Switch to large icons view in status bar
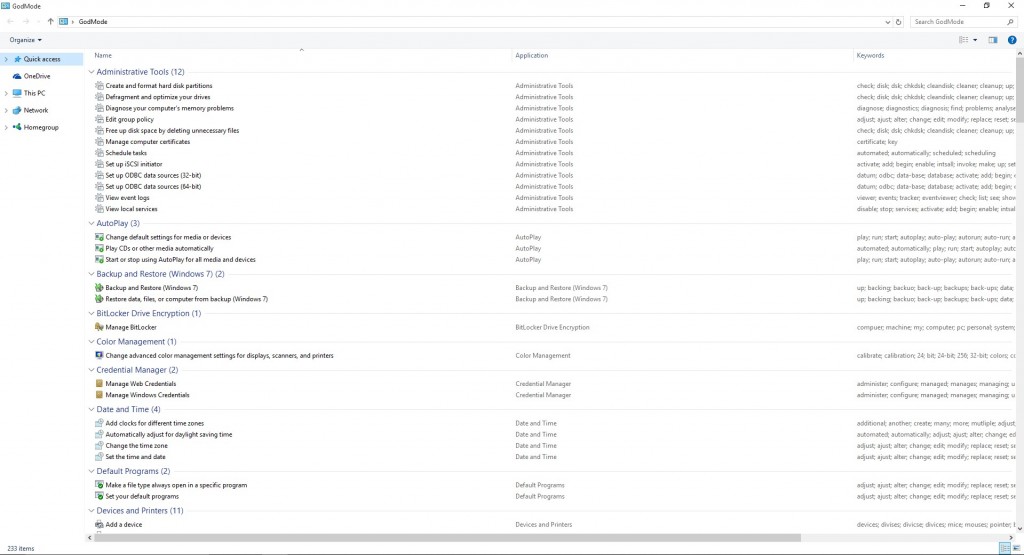This screenshot has height=555, width=1024. [1017, 548]
